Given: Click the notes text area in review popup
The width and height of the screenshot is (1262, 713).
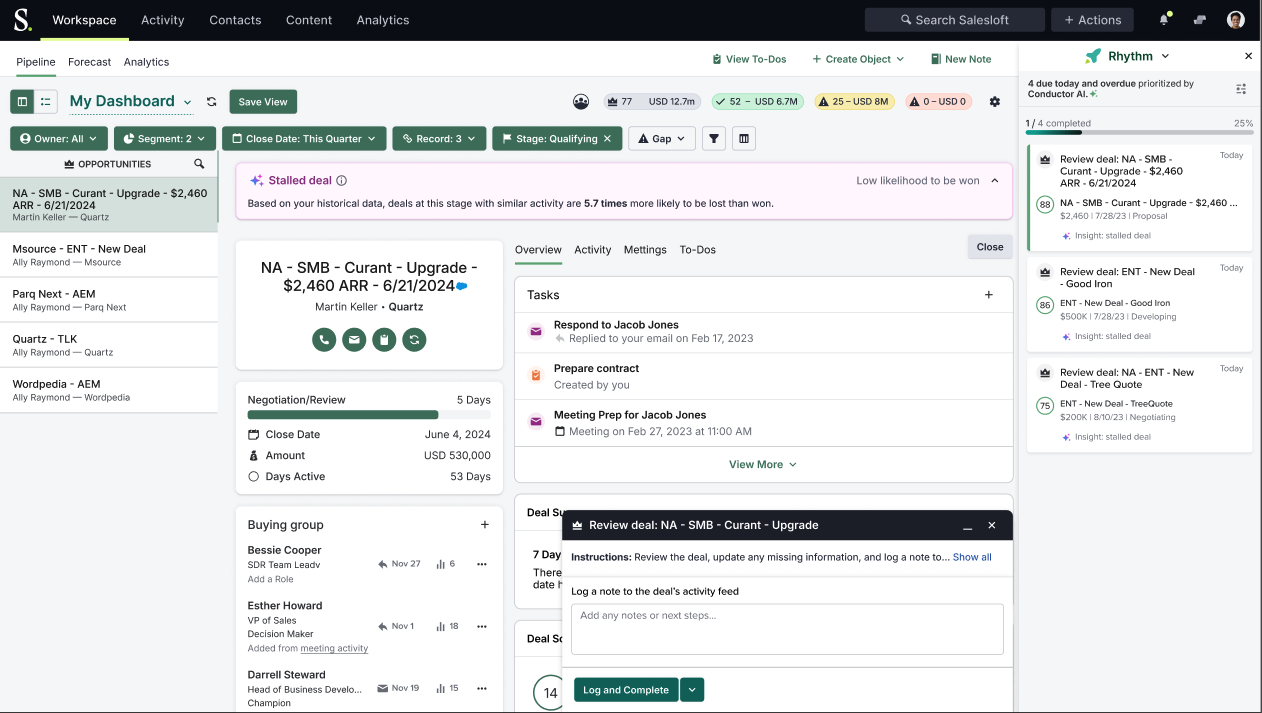Looking at the screenshot, I should point(787,629).
